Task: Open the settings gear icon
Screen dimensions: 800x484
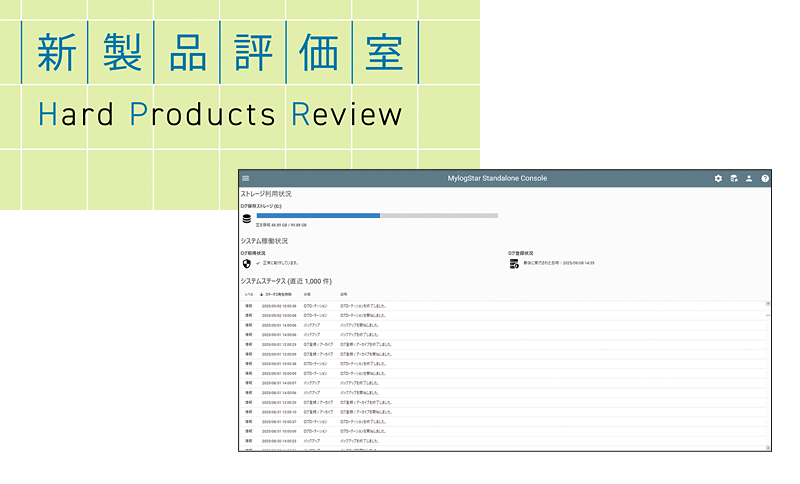Action: click(718, 178)
